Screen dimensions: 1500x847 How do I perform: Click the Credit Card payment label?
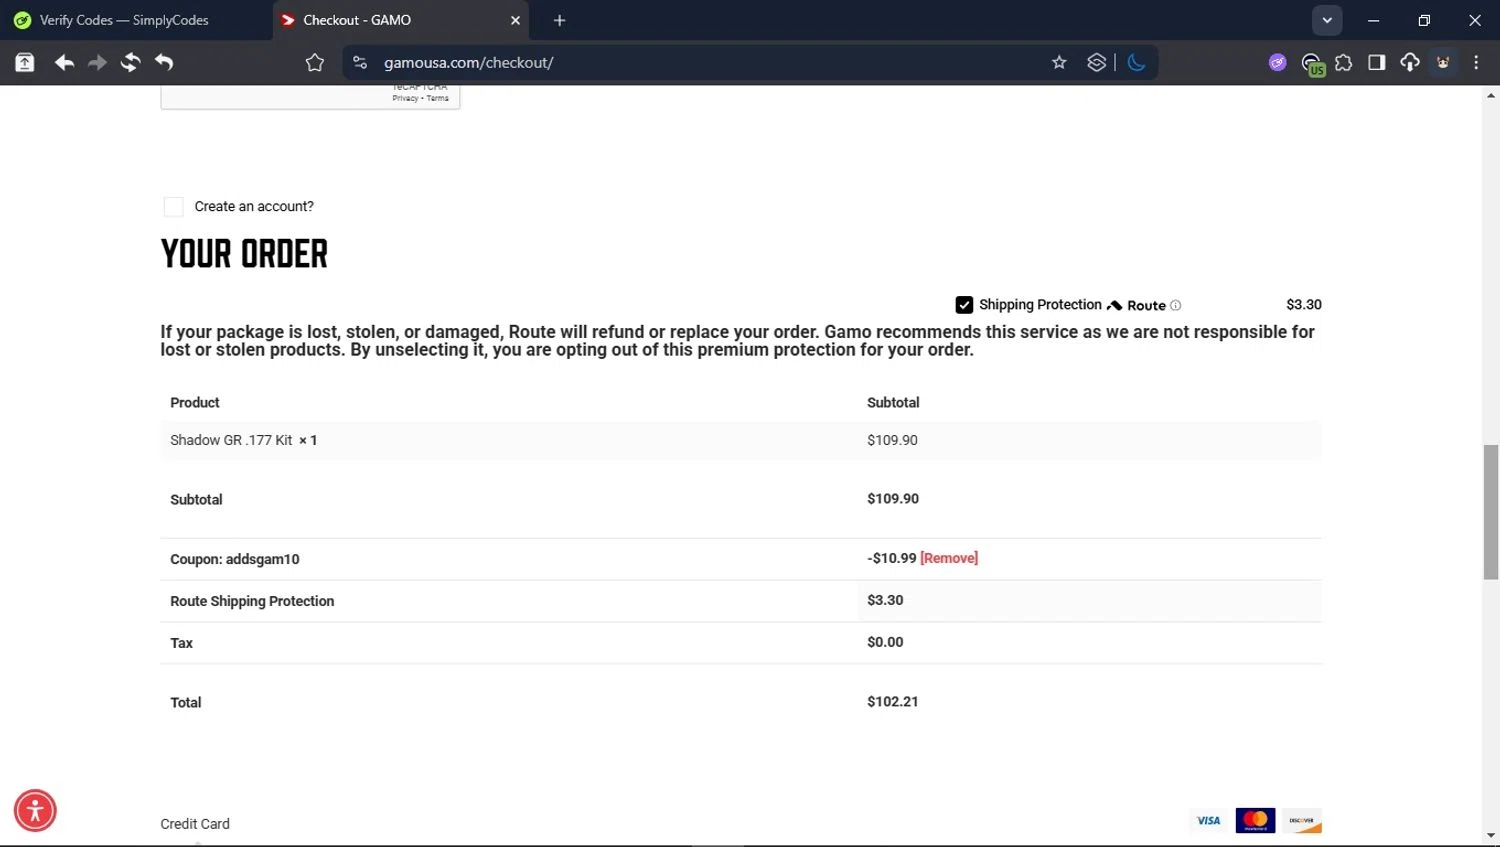[195, 824]
